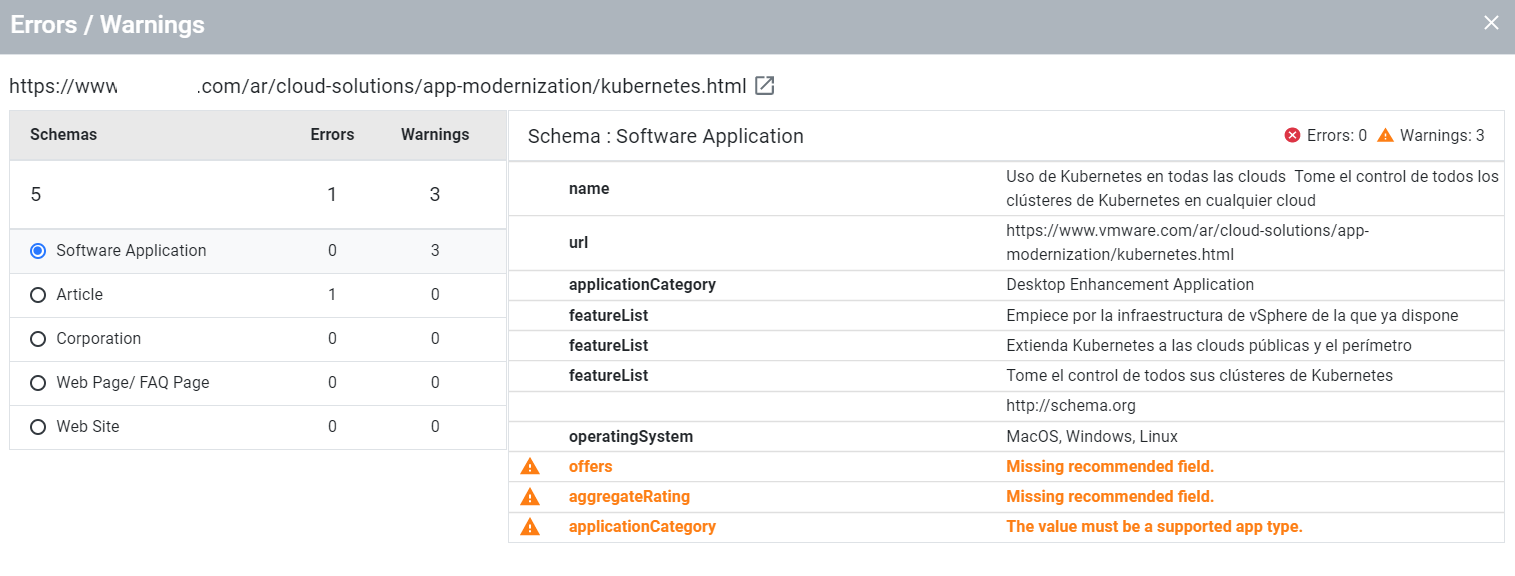Screen dimensions: 1515x576
Task: Click the Software Application warnings count 3
Action: click(435, 251)
